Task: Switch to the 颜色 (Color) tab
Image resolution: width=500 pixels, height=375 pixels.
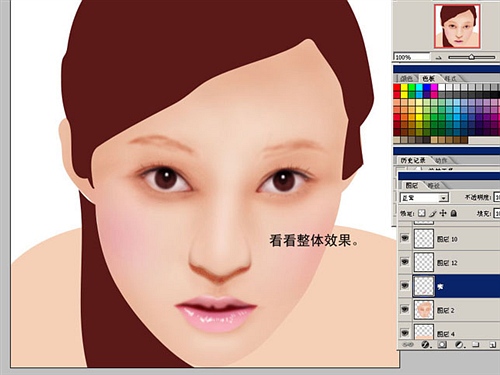Action: tap(406, 78)
